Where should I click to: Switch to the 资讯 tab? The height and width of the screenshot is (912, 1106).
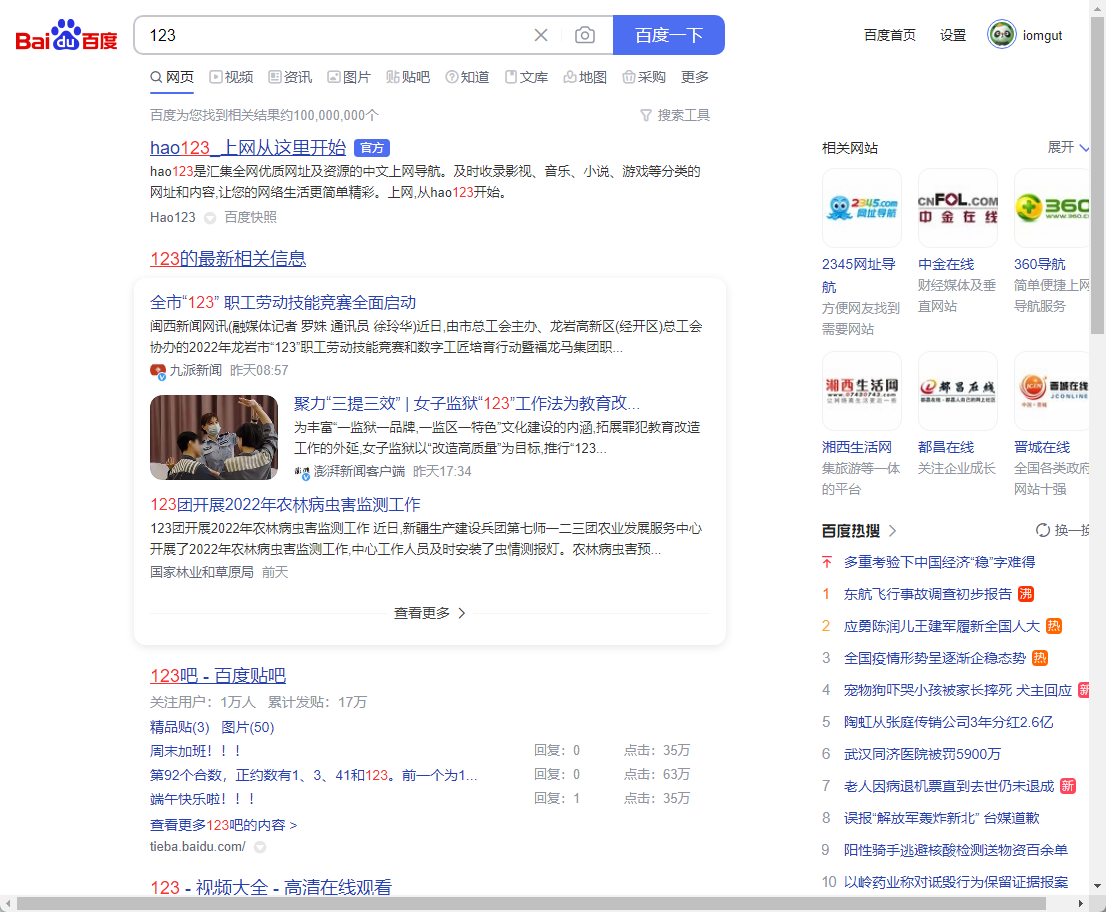(291, 77)
